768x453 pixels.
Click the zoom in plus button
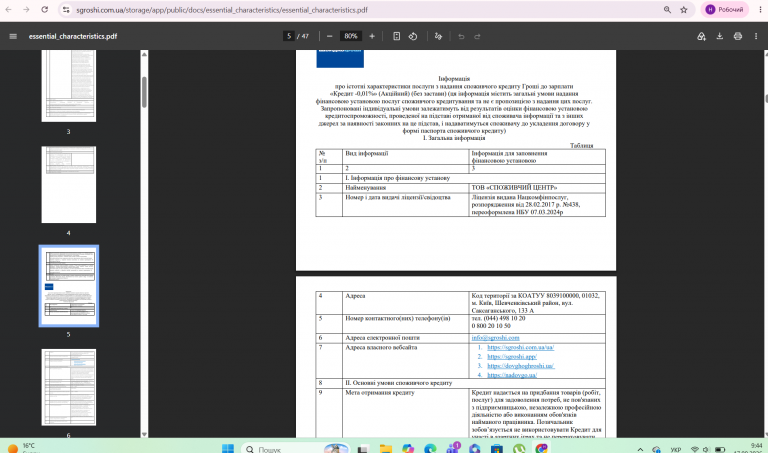(372, 36)
